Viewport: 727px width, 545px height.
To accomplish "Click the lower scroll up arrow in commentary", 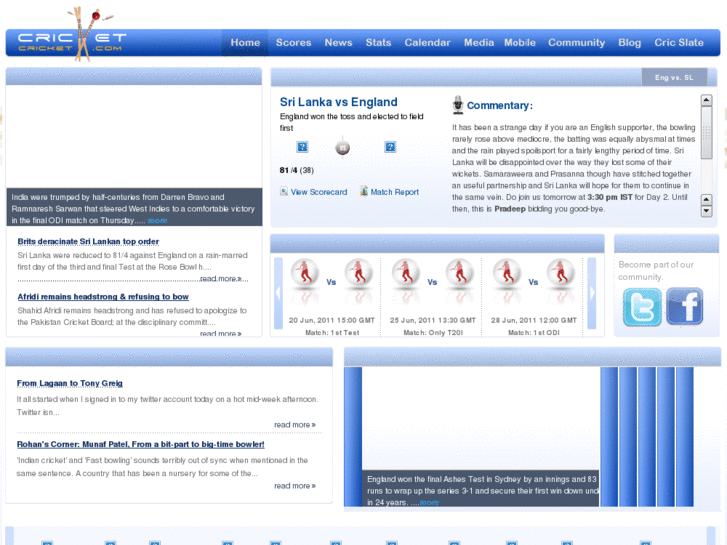I will [x=706, y=200].
